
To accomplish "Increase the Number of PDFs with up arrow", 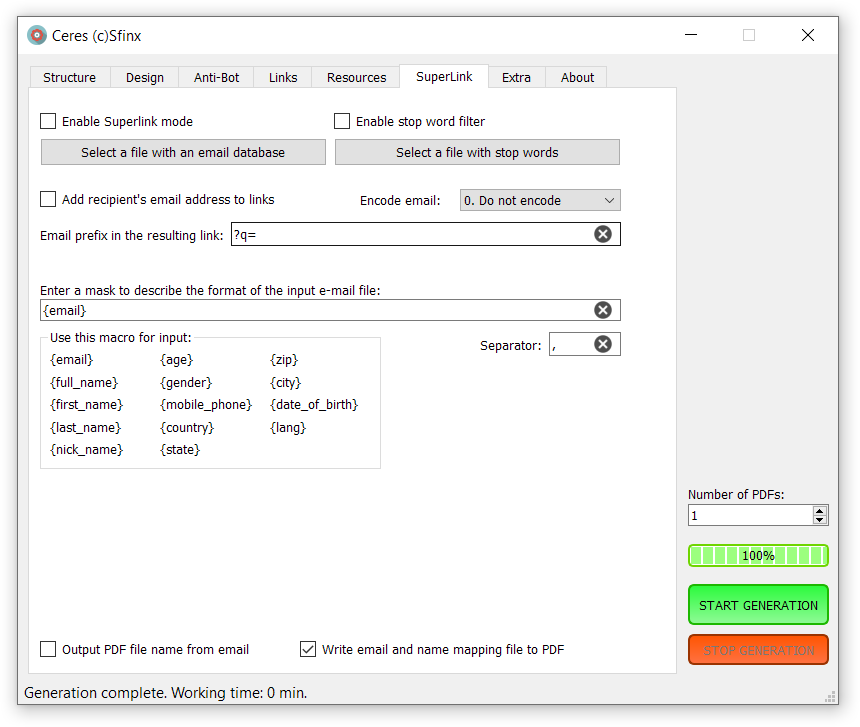I will point(820,510).
